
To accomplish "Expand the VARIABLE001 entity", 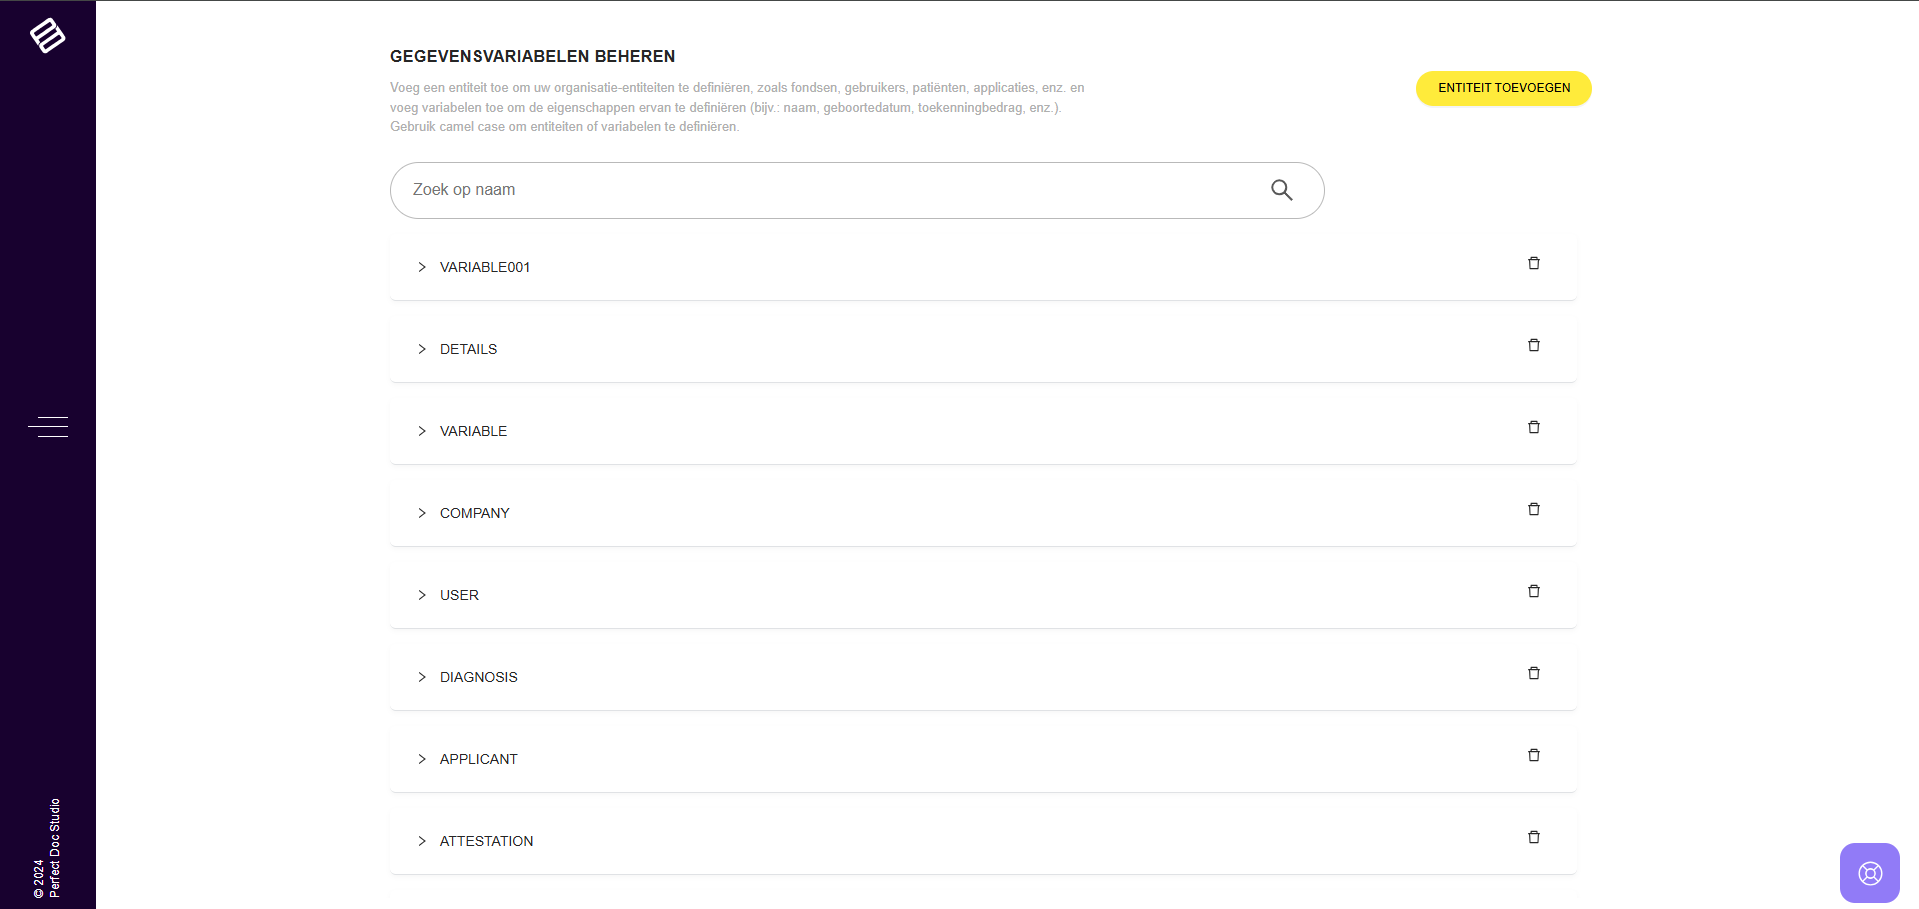I will (x=422, y=267).
